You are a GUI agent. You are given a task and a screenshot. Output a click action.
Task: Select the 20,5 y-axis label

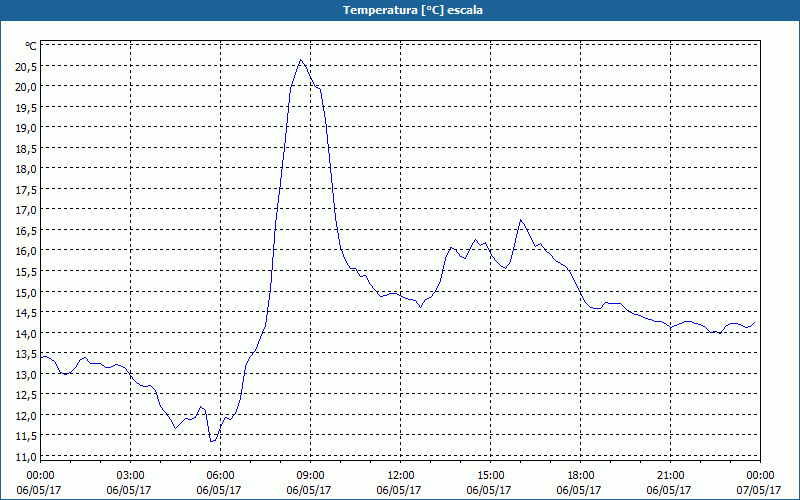coord(26,67)
